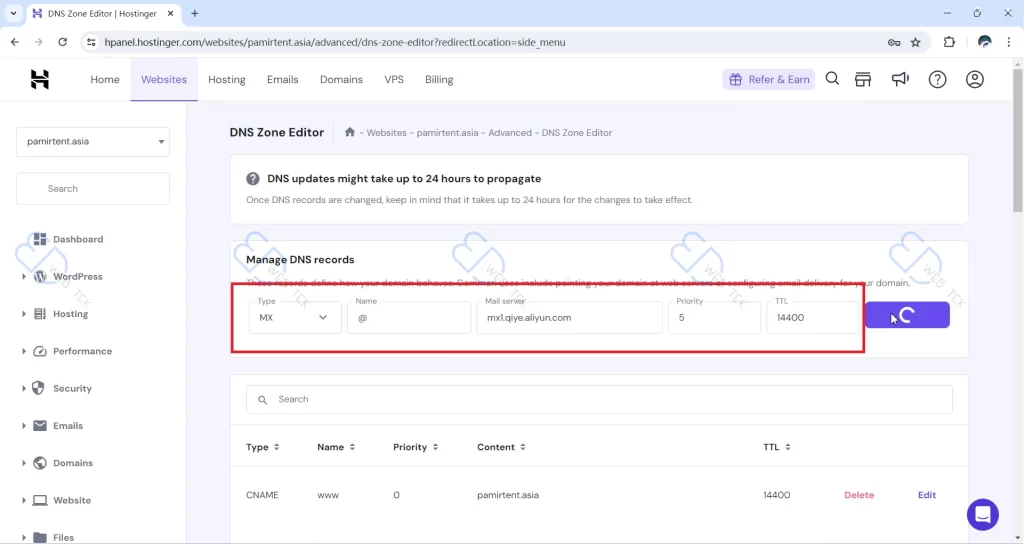Open the search magnifier in top bar

click(x=832, y=80)
